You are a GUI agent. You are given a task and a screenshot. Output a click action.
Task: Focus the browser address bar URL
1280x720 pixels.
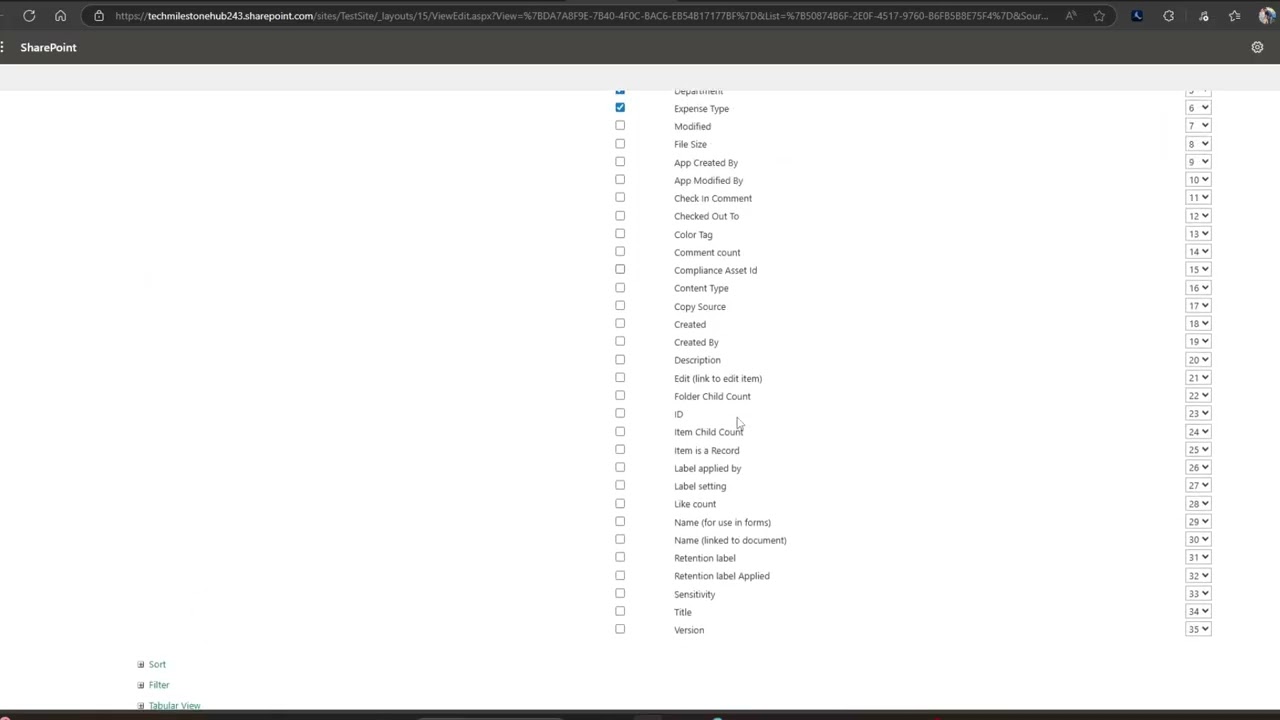click(x=580, y=16)
